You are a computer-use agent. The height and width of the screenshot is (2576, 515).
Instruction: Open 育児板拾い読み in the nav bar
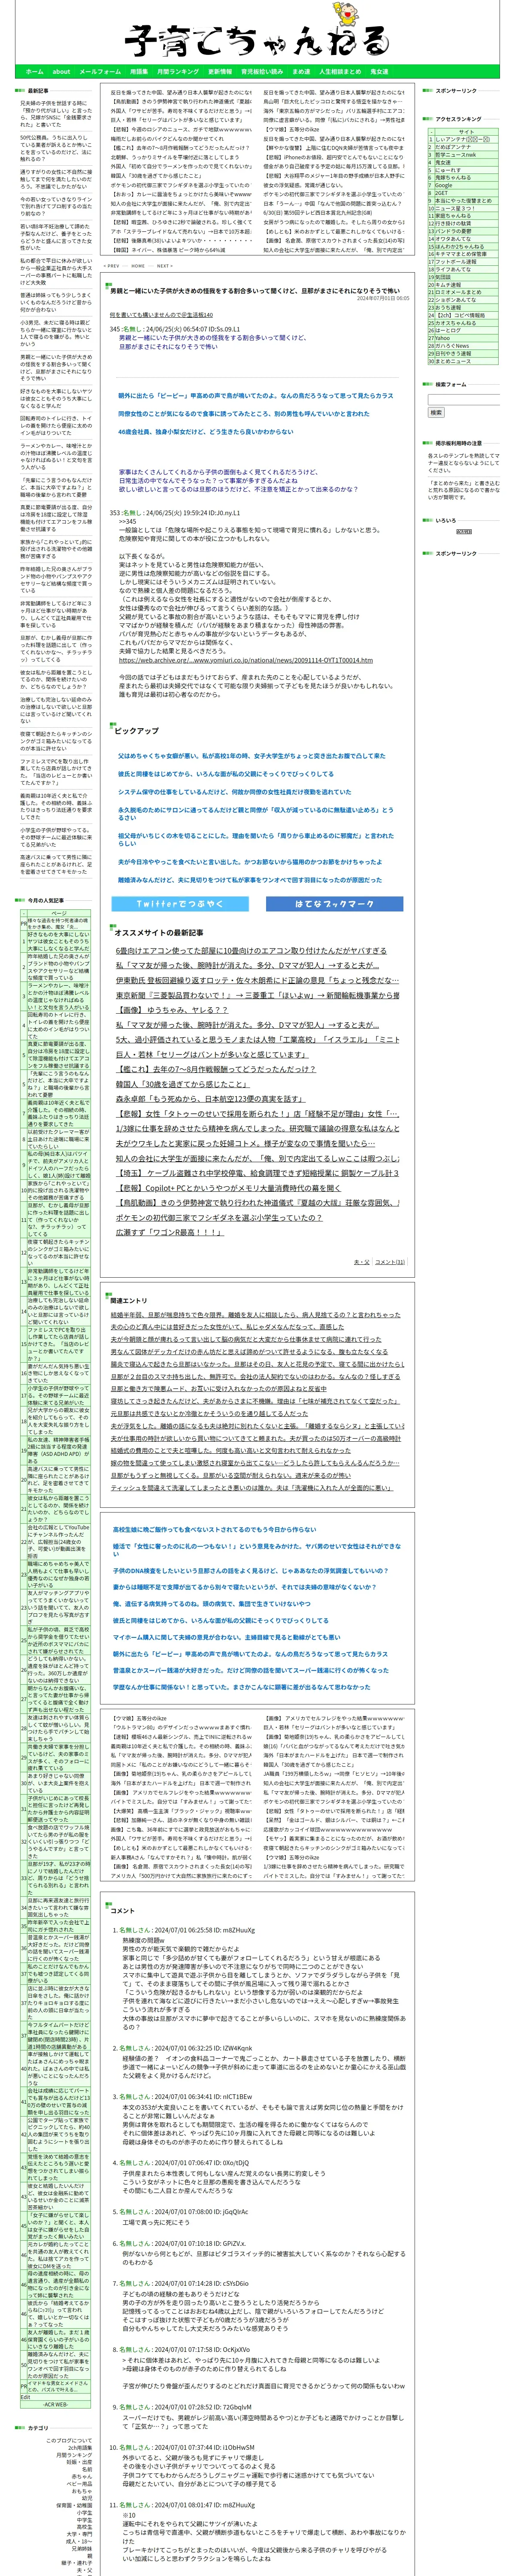click(262, 72)
